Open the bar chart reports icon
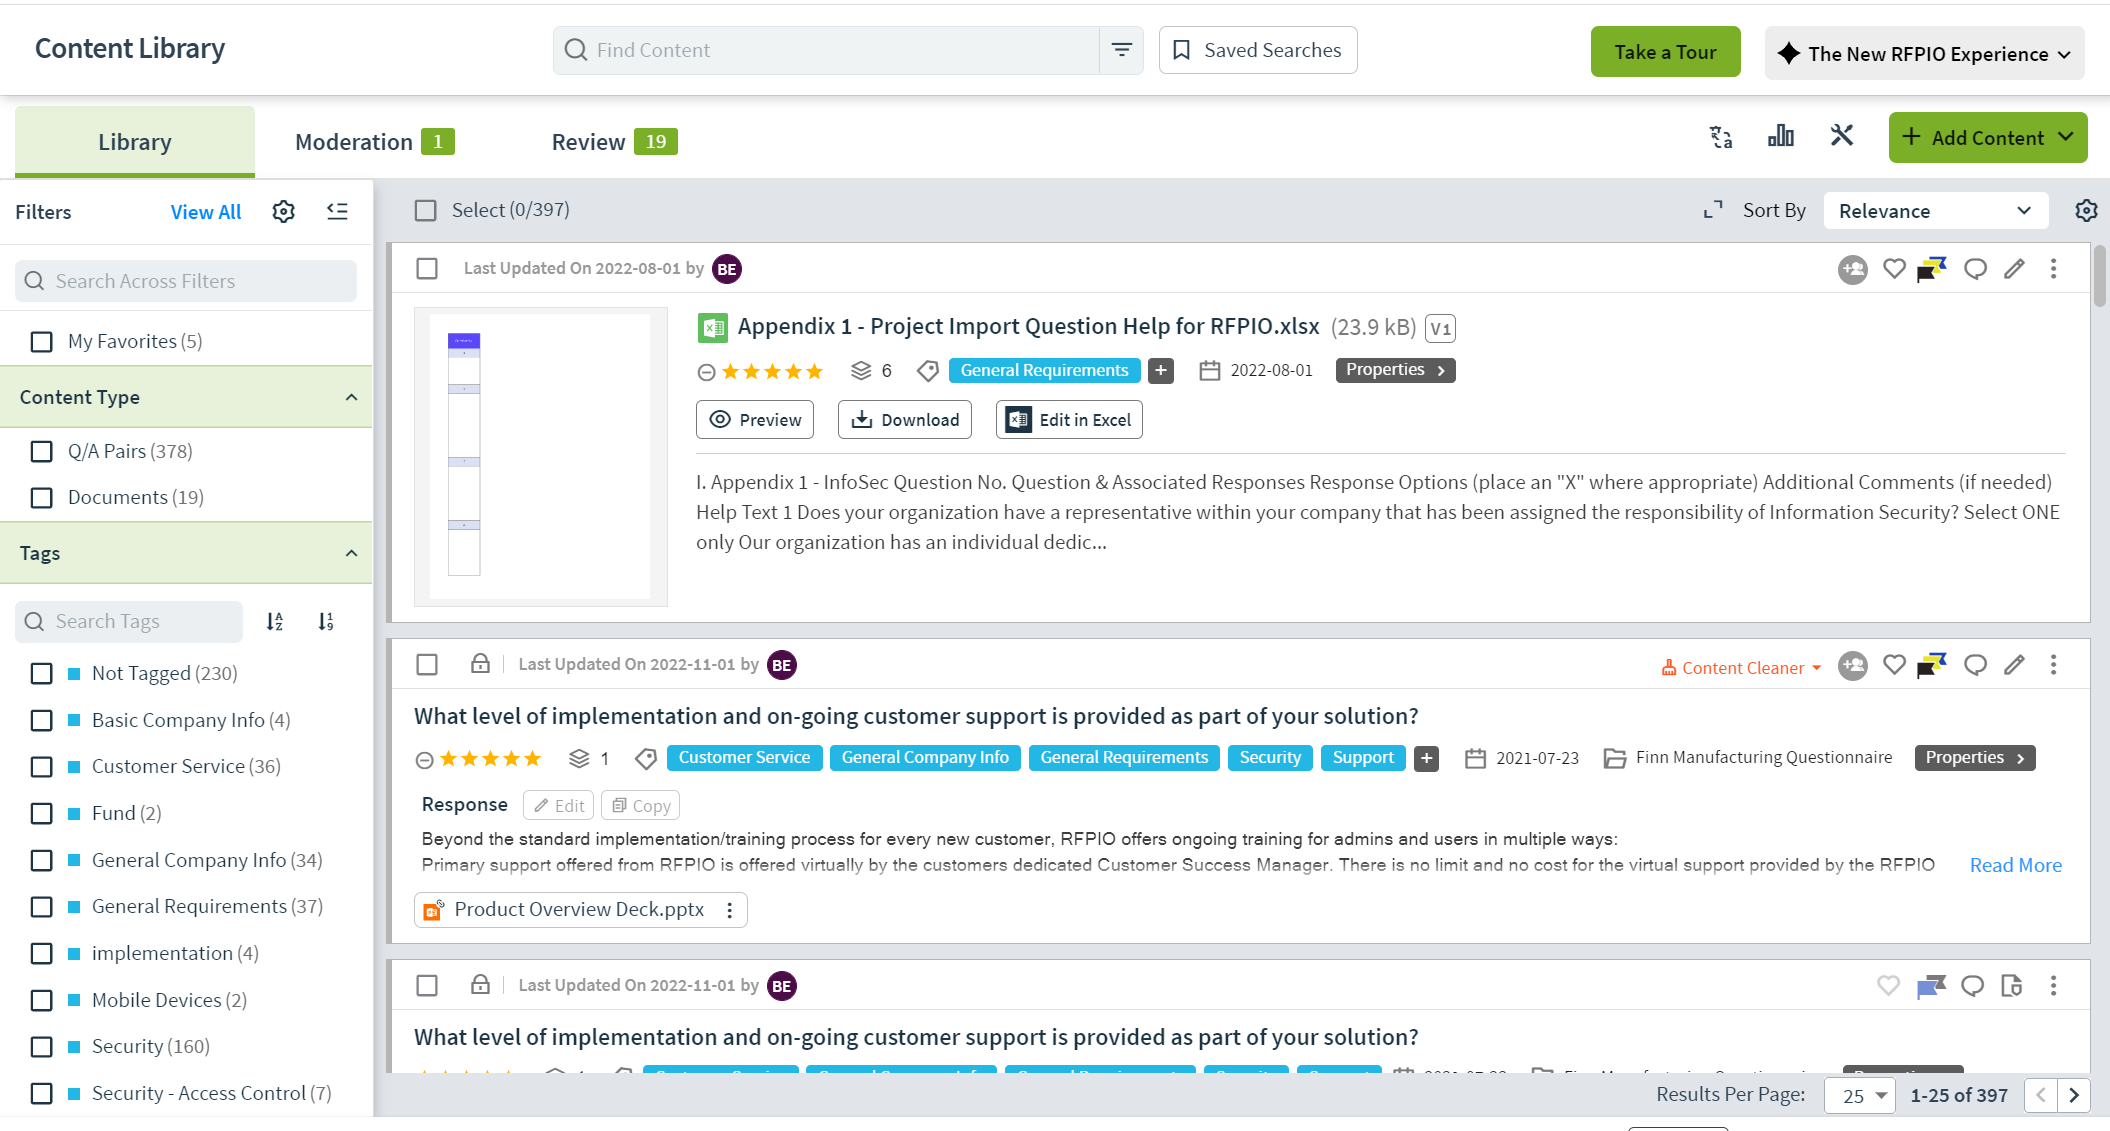Screen dimensions: 2110x1131 point(1781,136)
